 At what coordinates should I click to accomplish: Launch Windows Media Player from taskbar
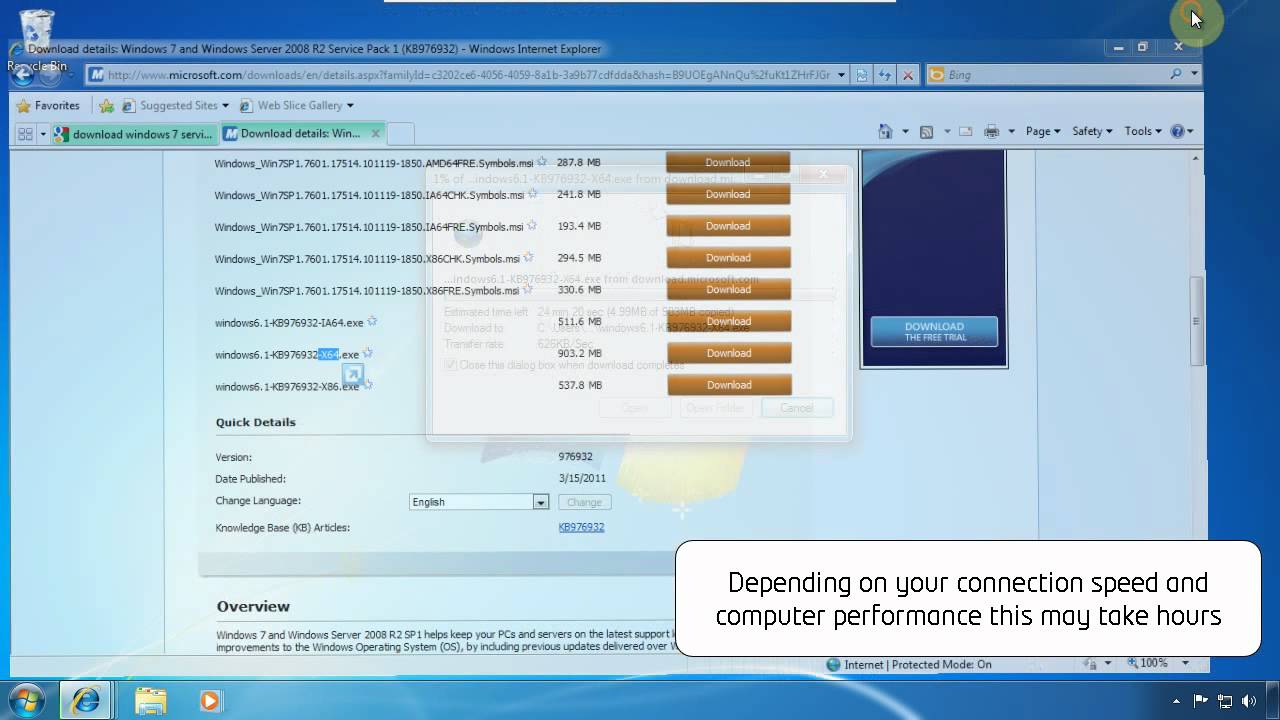[210, 701]
